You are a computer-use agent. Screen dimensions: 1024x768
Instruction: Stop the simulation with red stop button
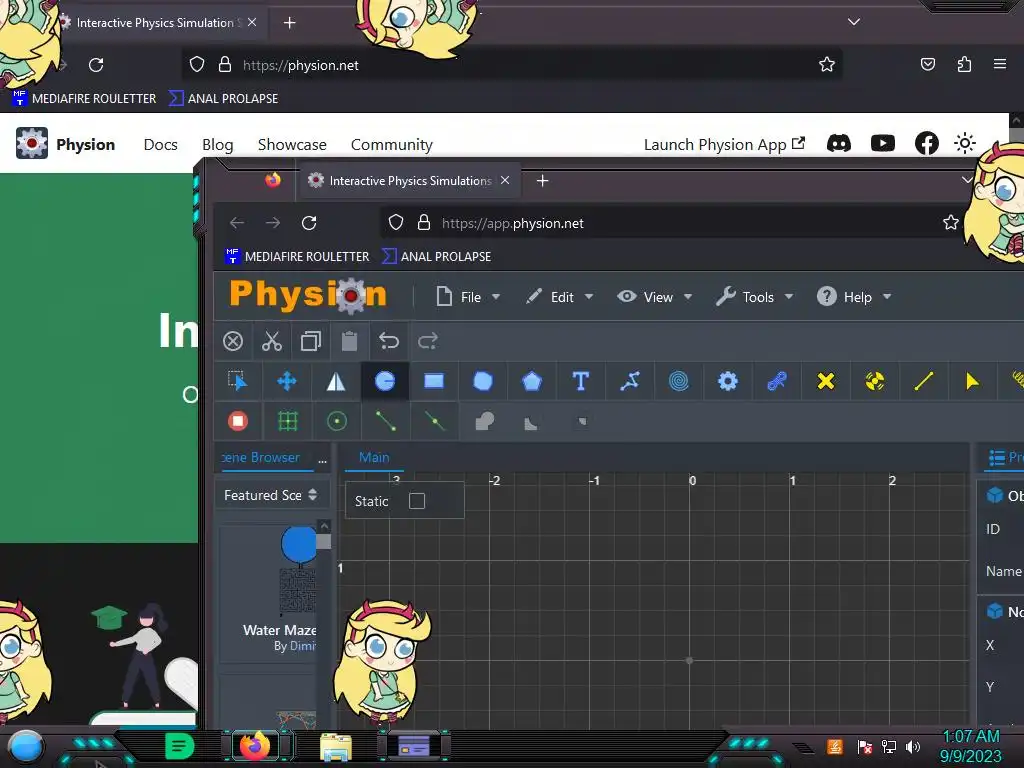238,421
